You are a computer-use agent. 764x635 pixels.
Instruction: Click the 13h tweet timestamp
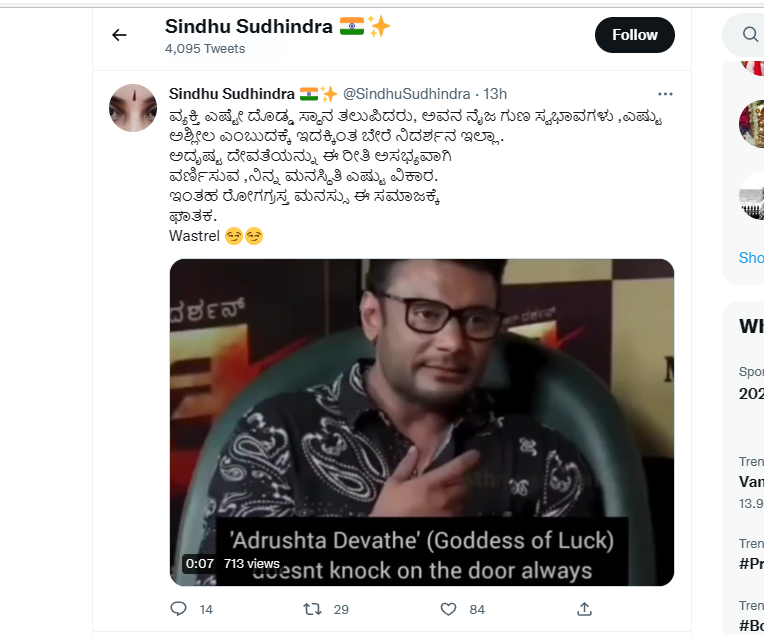click(495, 94)
